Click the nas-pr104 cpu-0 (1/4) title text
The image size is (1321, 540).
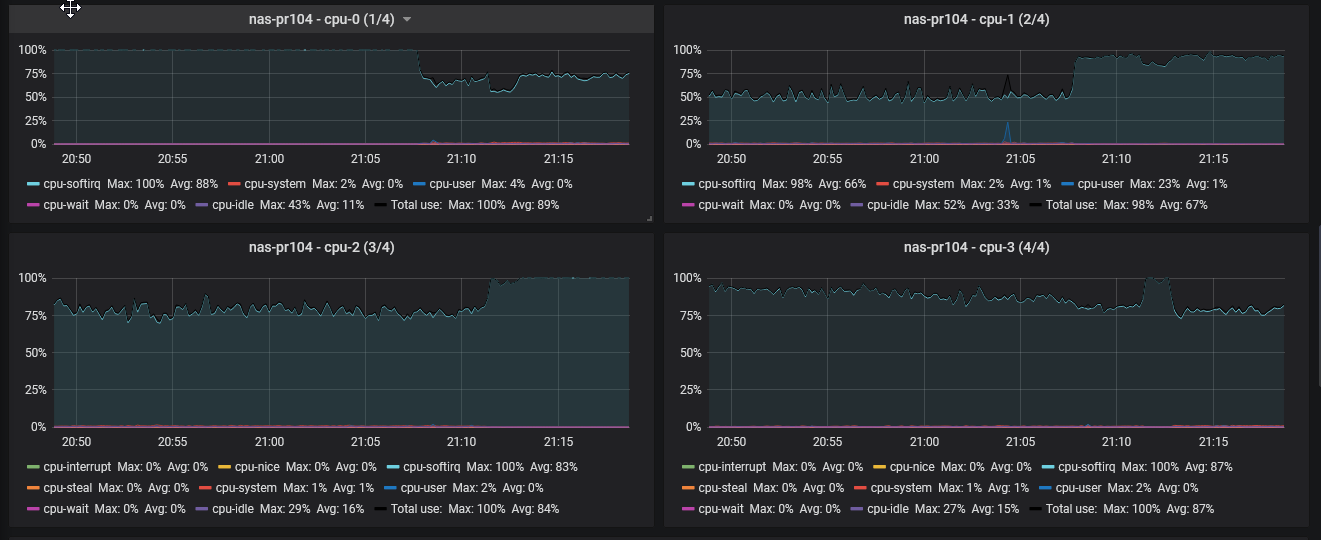pyautogui.click(x=323, y=19)
